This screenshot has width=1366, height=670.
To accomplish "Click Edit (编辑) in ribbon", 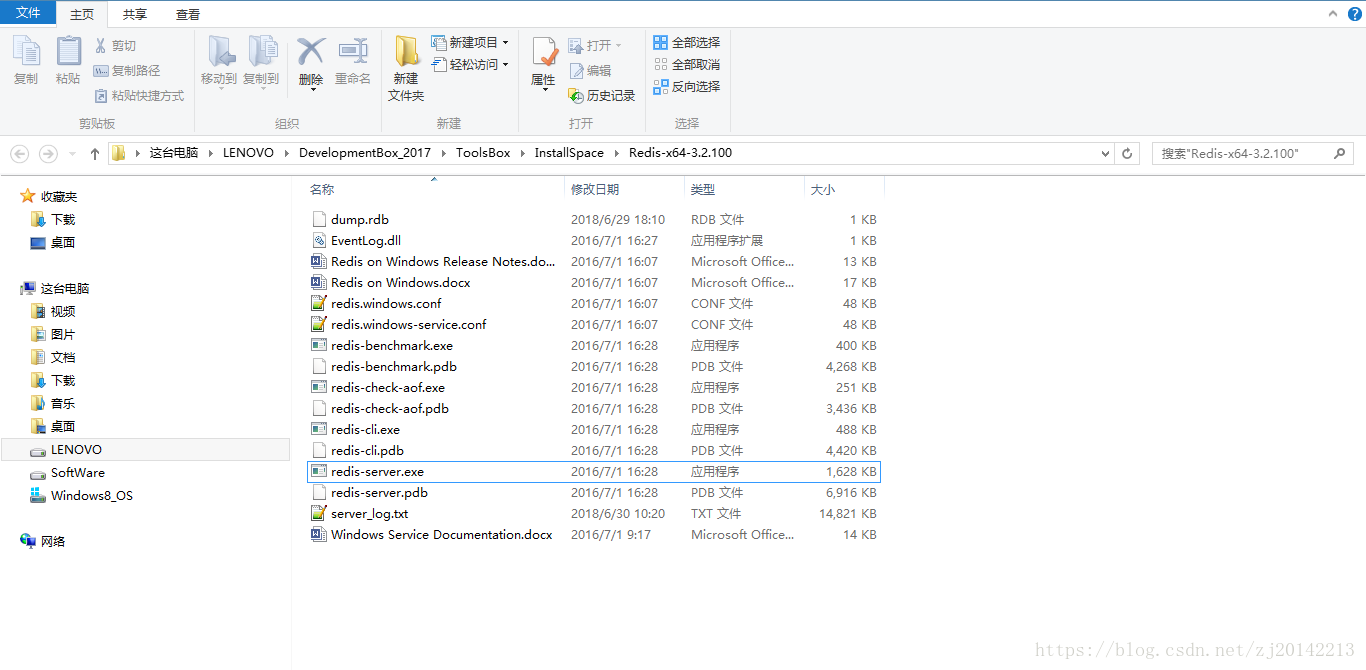I will (590, 71).
